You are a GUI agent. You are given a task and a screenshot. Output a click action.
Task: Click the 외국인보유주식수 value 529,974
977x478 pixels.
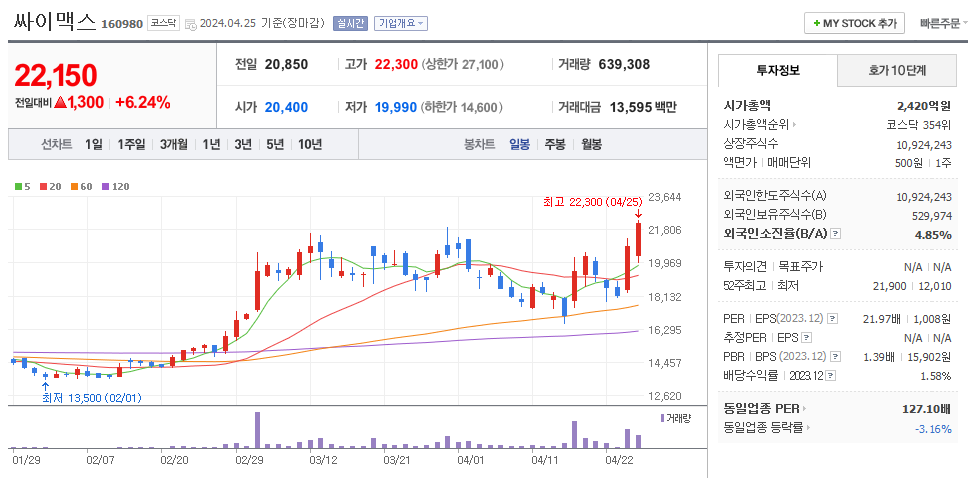pyautogui.click(x=930, y=216)
